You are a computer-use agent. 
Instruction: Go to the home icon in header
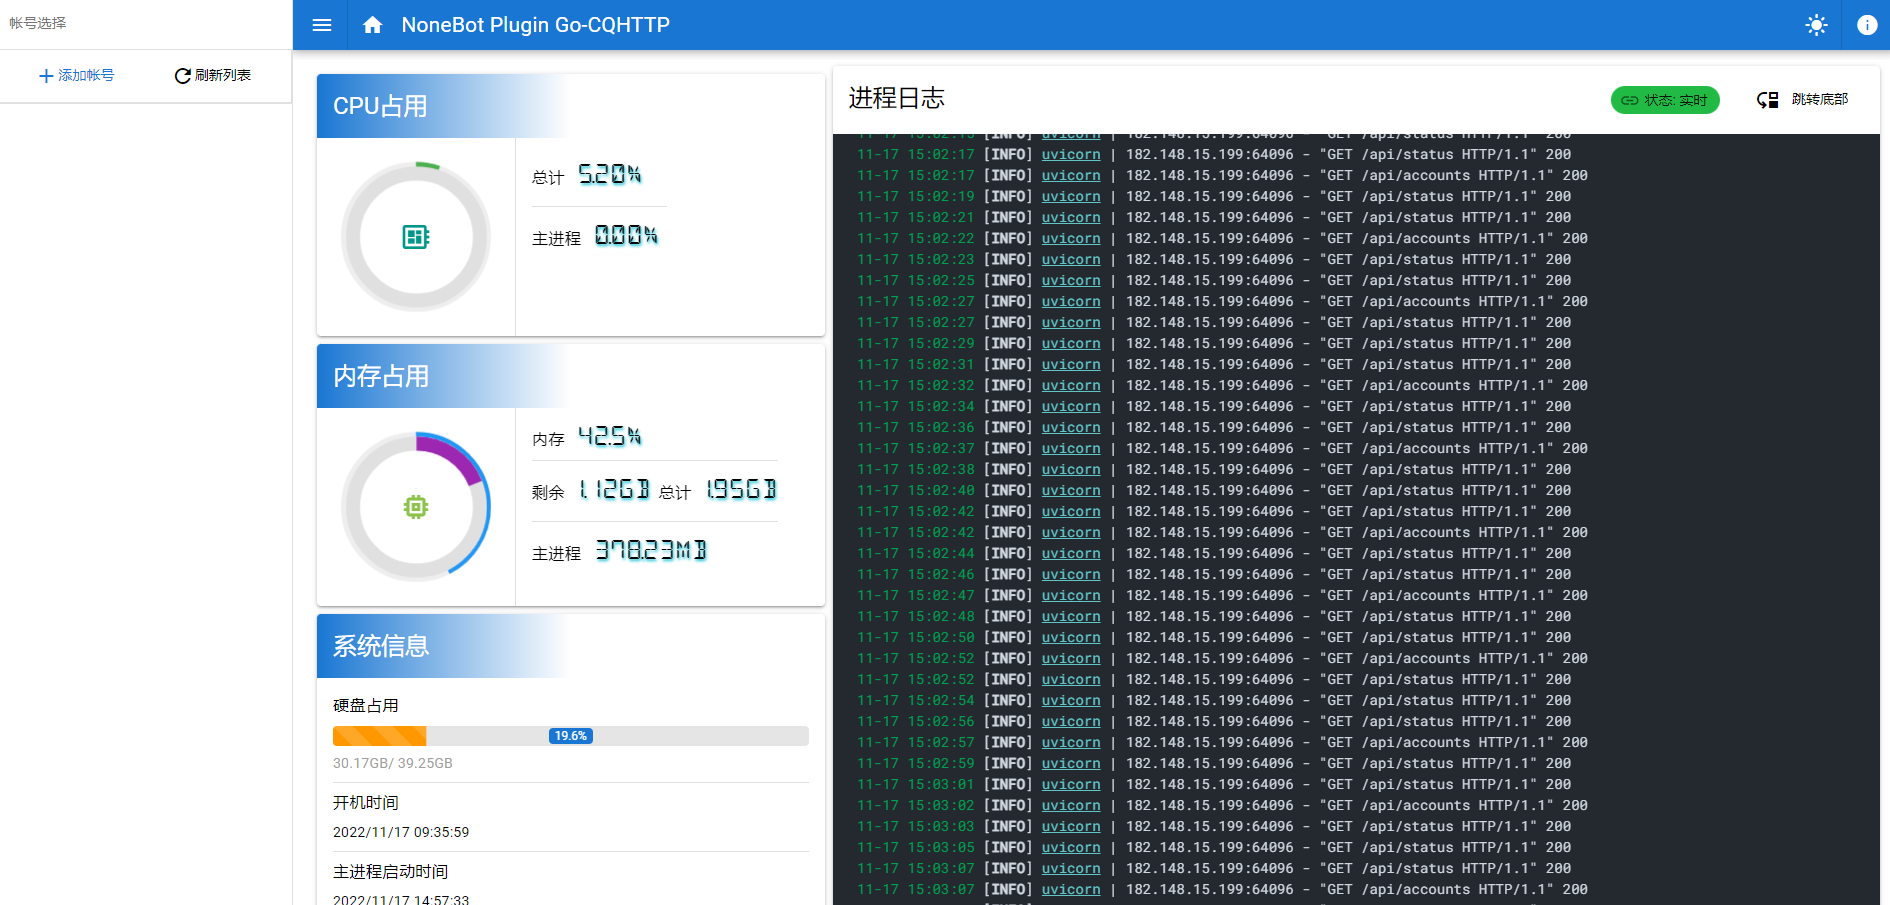(x=373, y=25)
